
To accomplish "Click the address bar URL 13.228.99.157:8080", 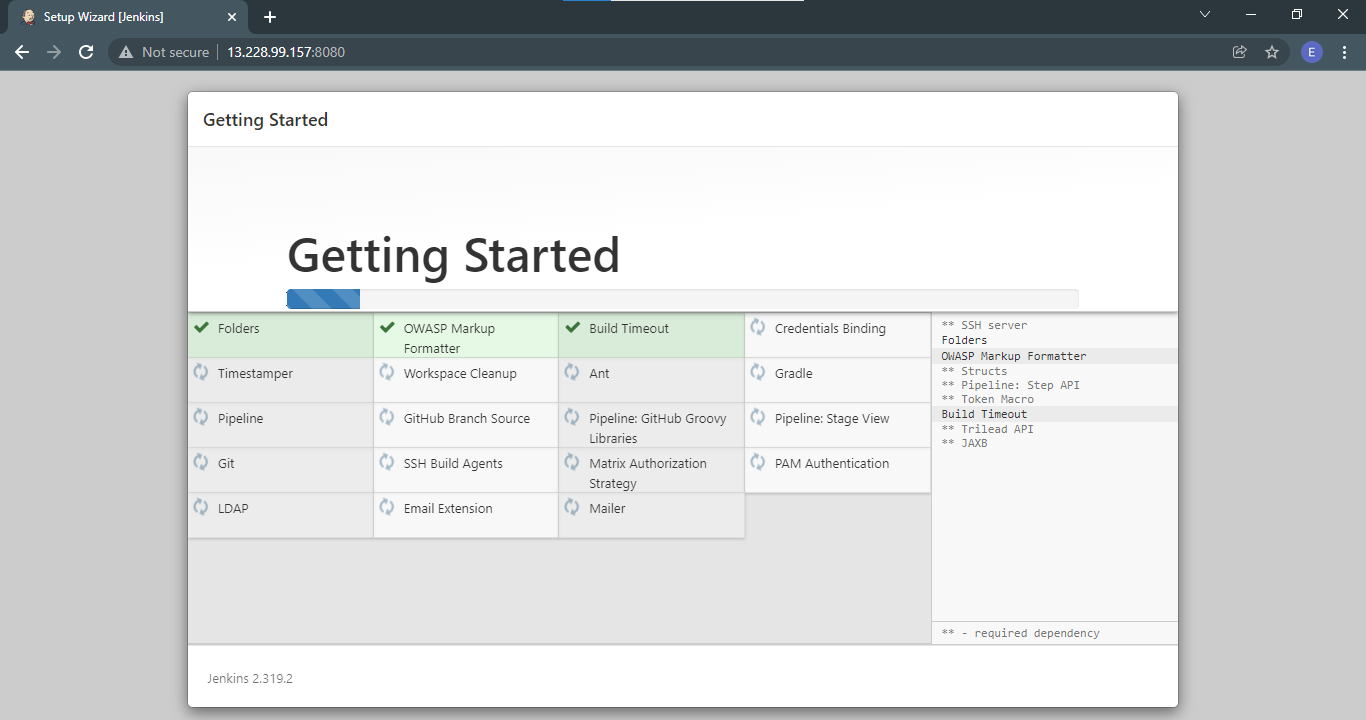I will (286, 52).
